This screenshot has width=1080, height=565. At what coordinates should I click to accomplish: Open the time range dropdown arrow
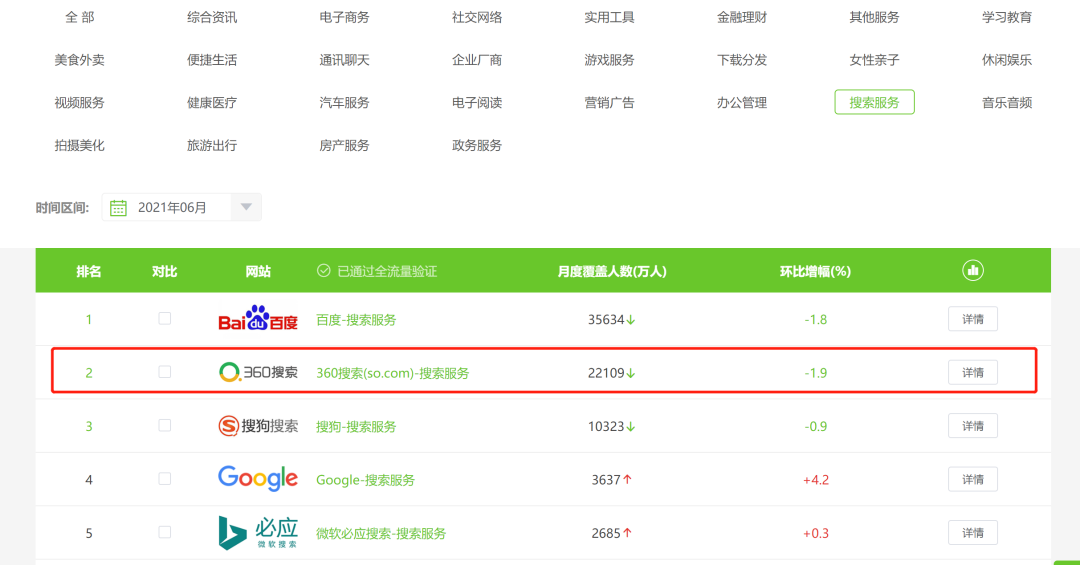(246, 207)
